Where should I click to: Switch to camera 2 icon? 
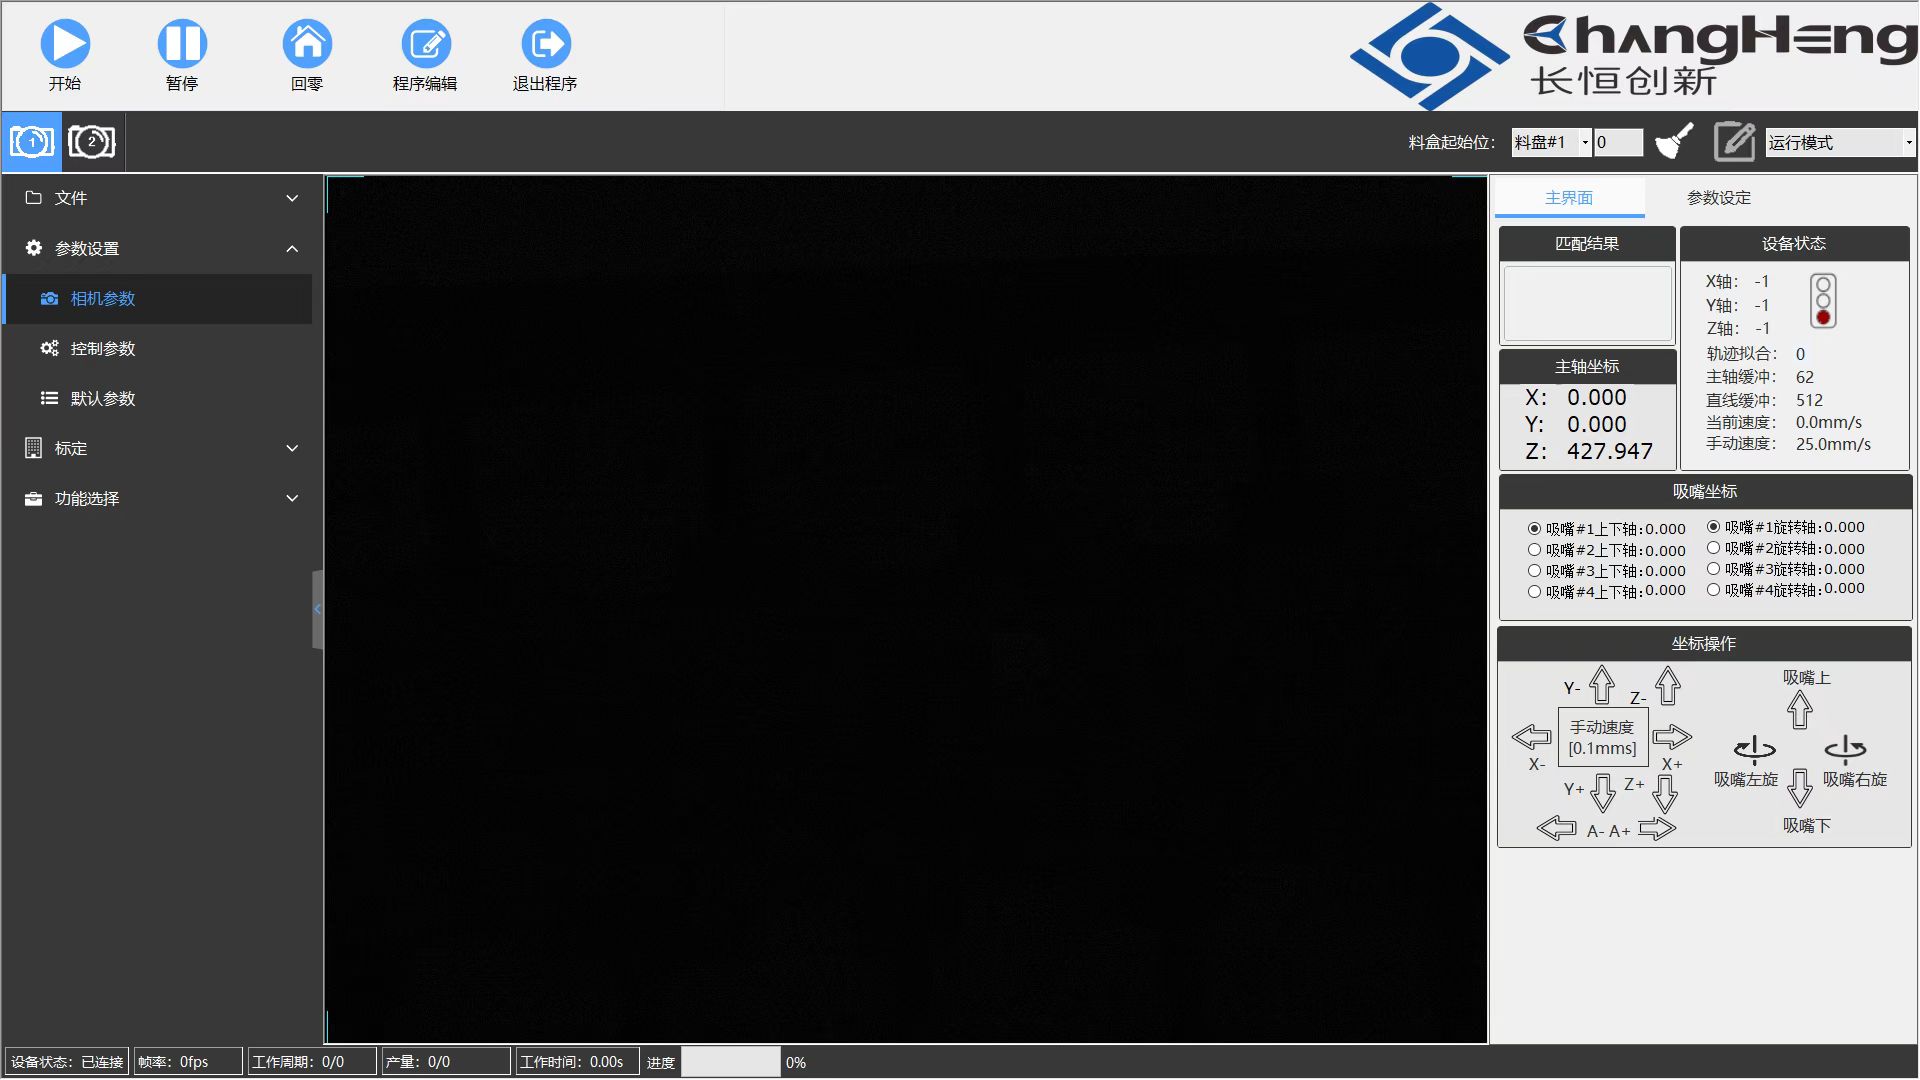click(x=92, y=142)
